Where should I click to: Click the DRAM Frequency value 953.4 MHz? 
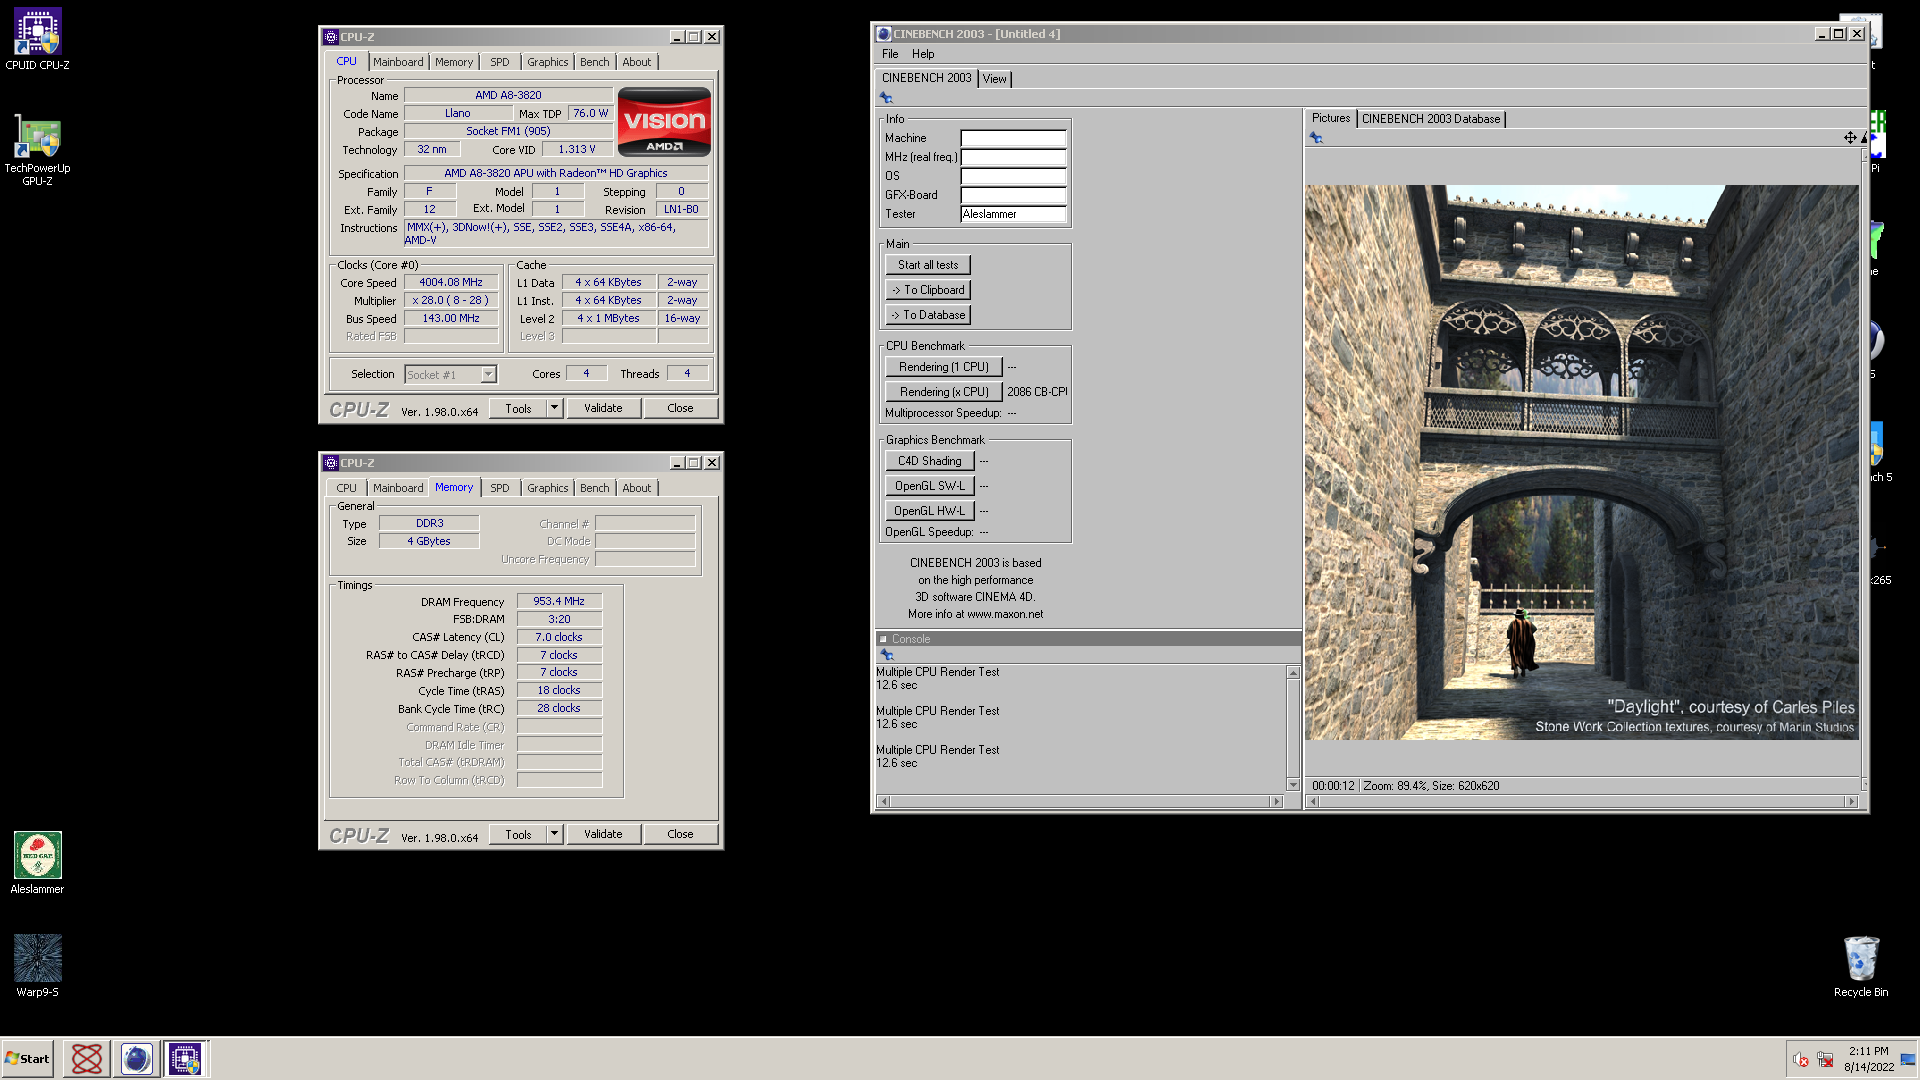pyautogui.click(x=559, y=601)
